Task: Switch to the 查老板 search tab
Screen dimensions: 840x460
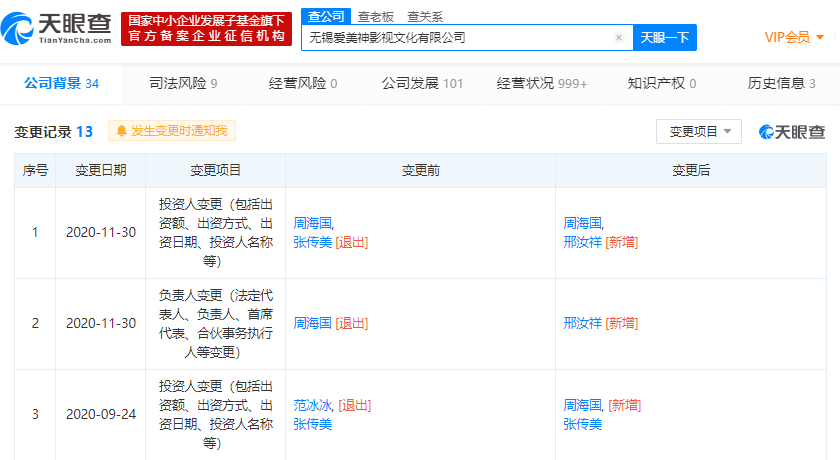Action: [375, 17]
